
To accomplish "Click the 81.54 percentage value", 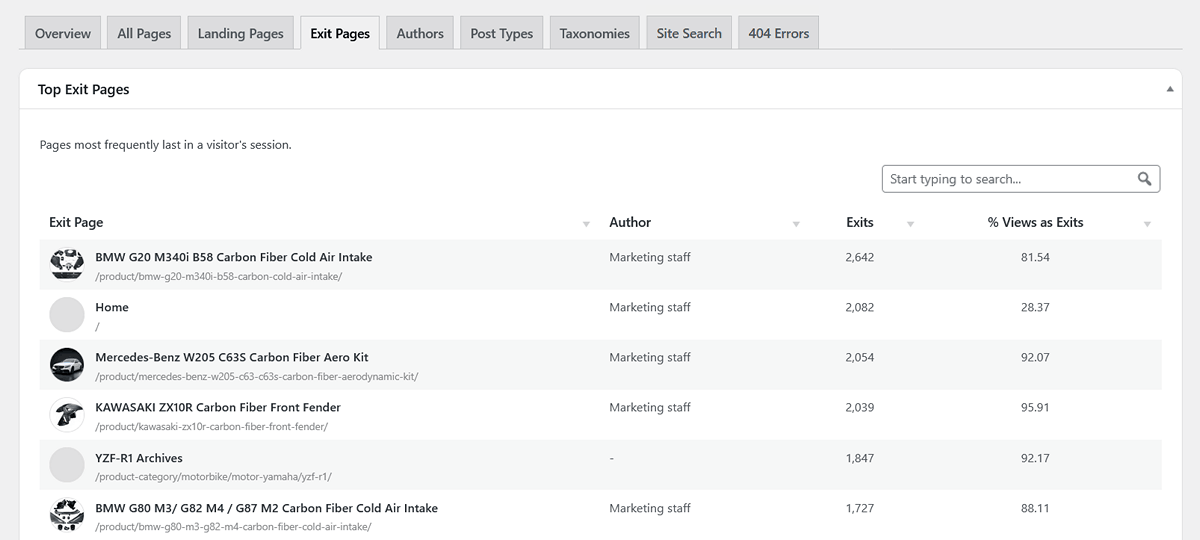I will click(1035, 257).
